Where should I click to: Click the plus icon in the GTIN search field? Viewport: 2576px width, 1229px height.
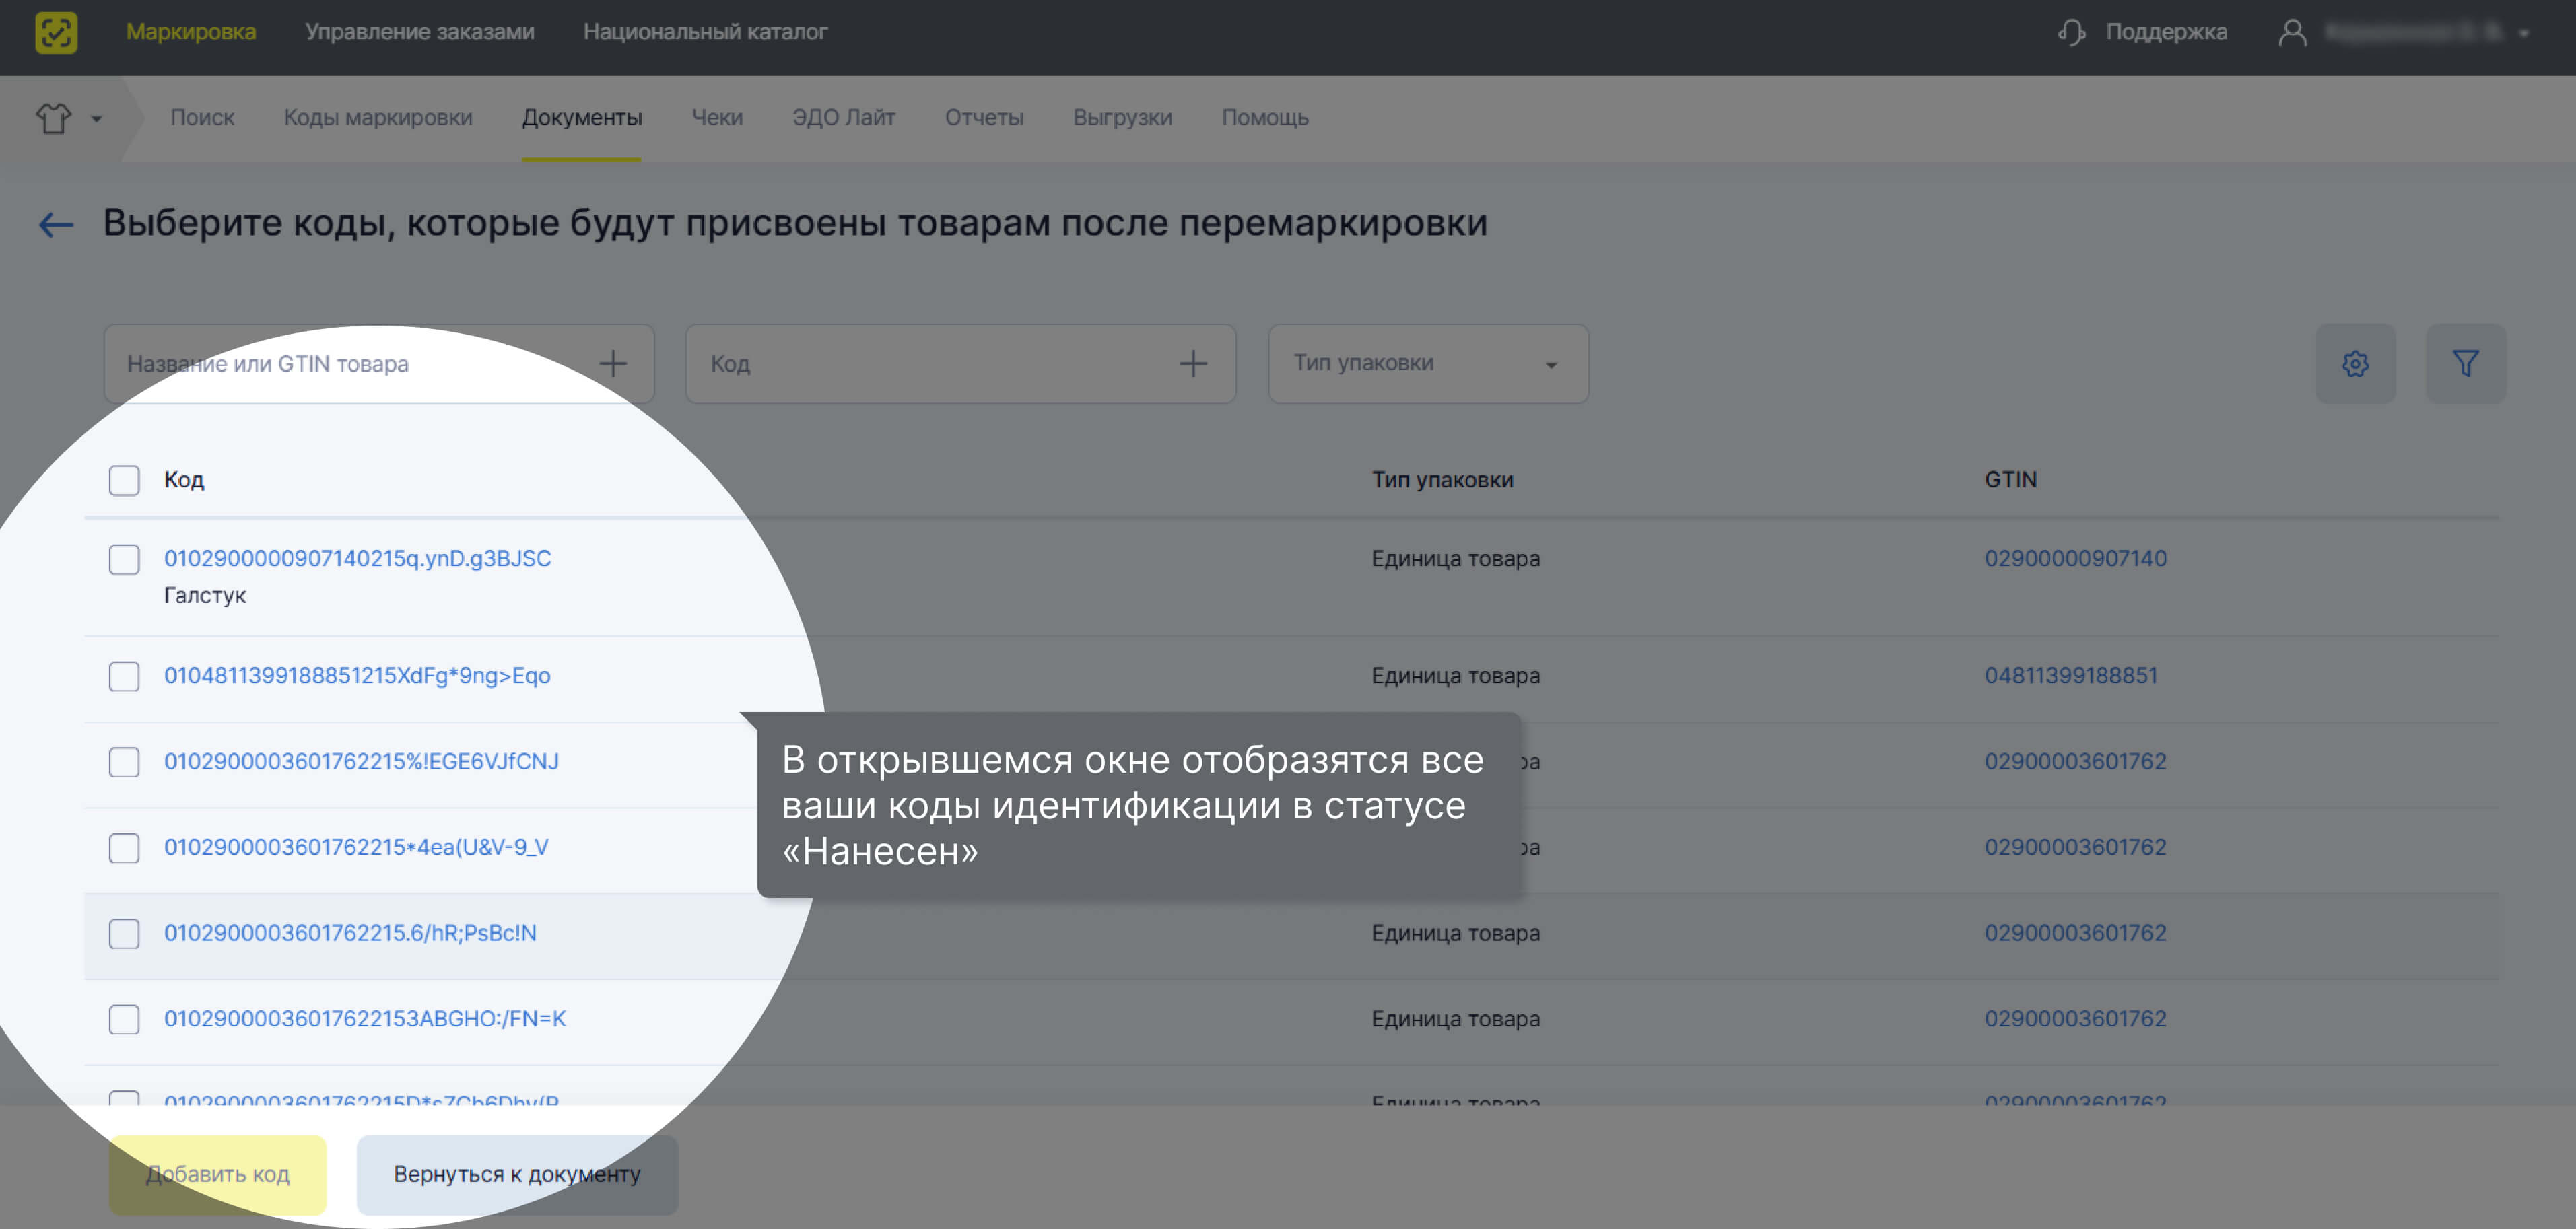[613, 363]
